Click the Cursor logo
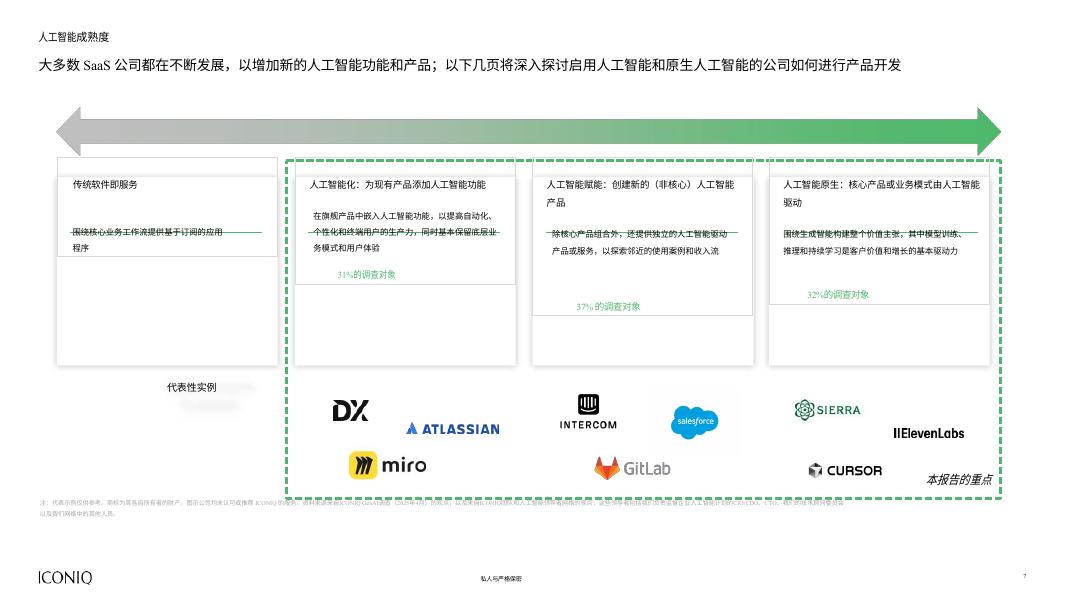1067x600 pixels. [x=845, y=470]
